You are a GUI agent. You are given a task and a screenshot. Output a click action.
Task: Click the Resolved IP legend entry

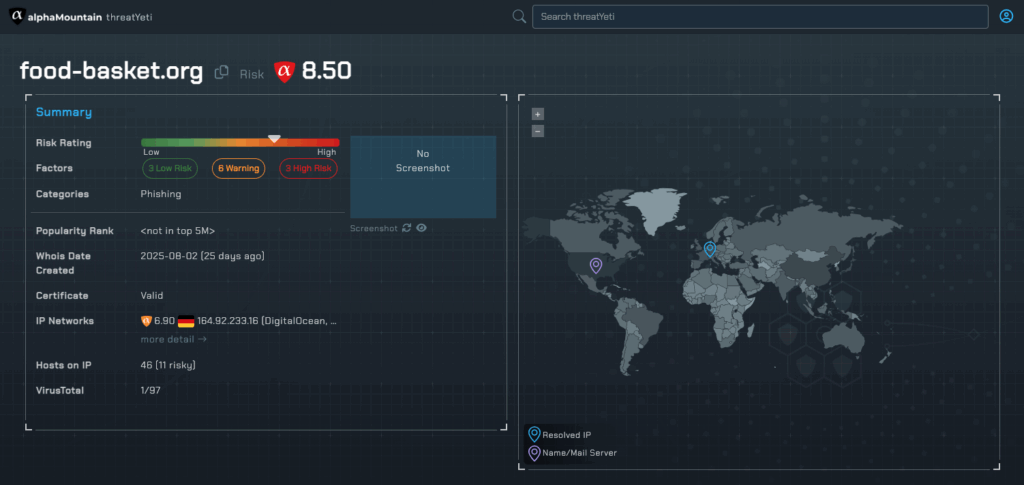[560, 435]
